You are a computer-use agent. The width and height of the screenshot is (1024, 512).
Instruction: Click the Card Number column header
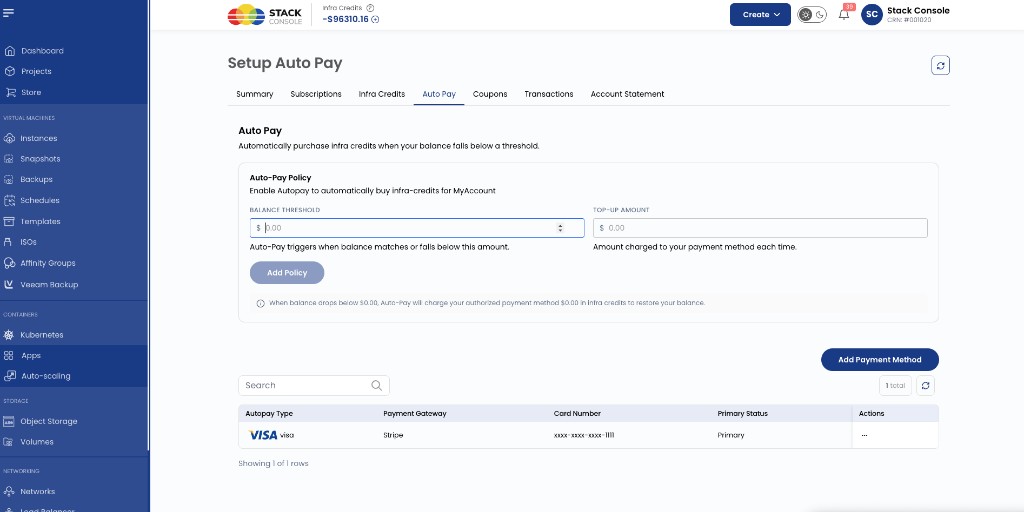click(577, 413)
